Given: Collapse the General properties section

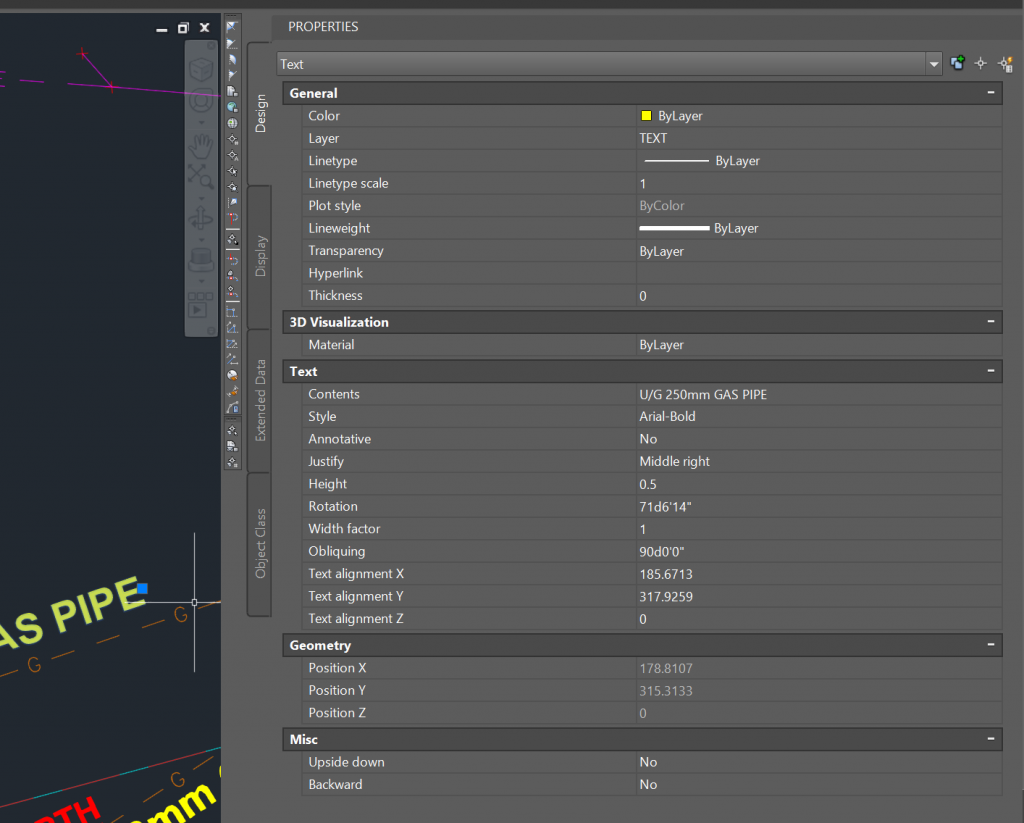Looking at the screenshot, I should [992, 92].
